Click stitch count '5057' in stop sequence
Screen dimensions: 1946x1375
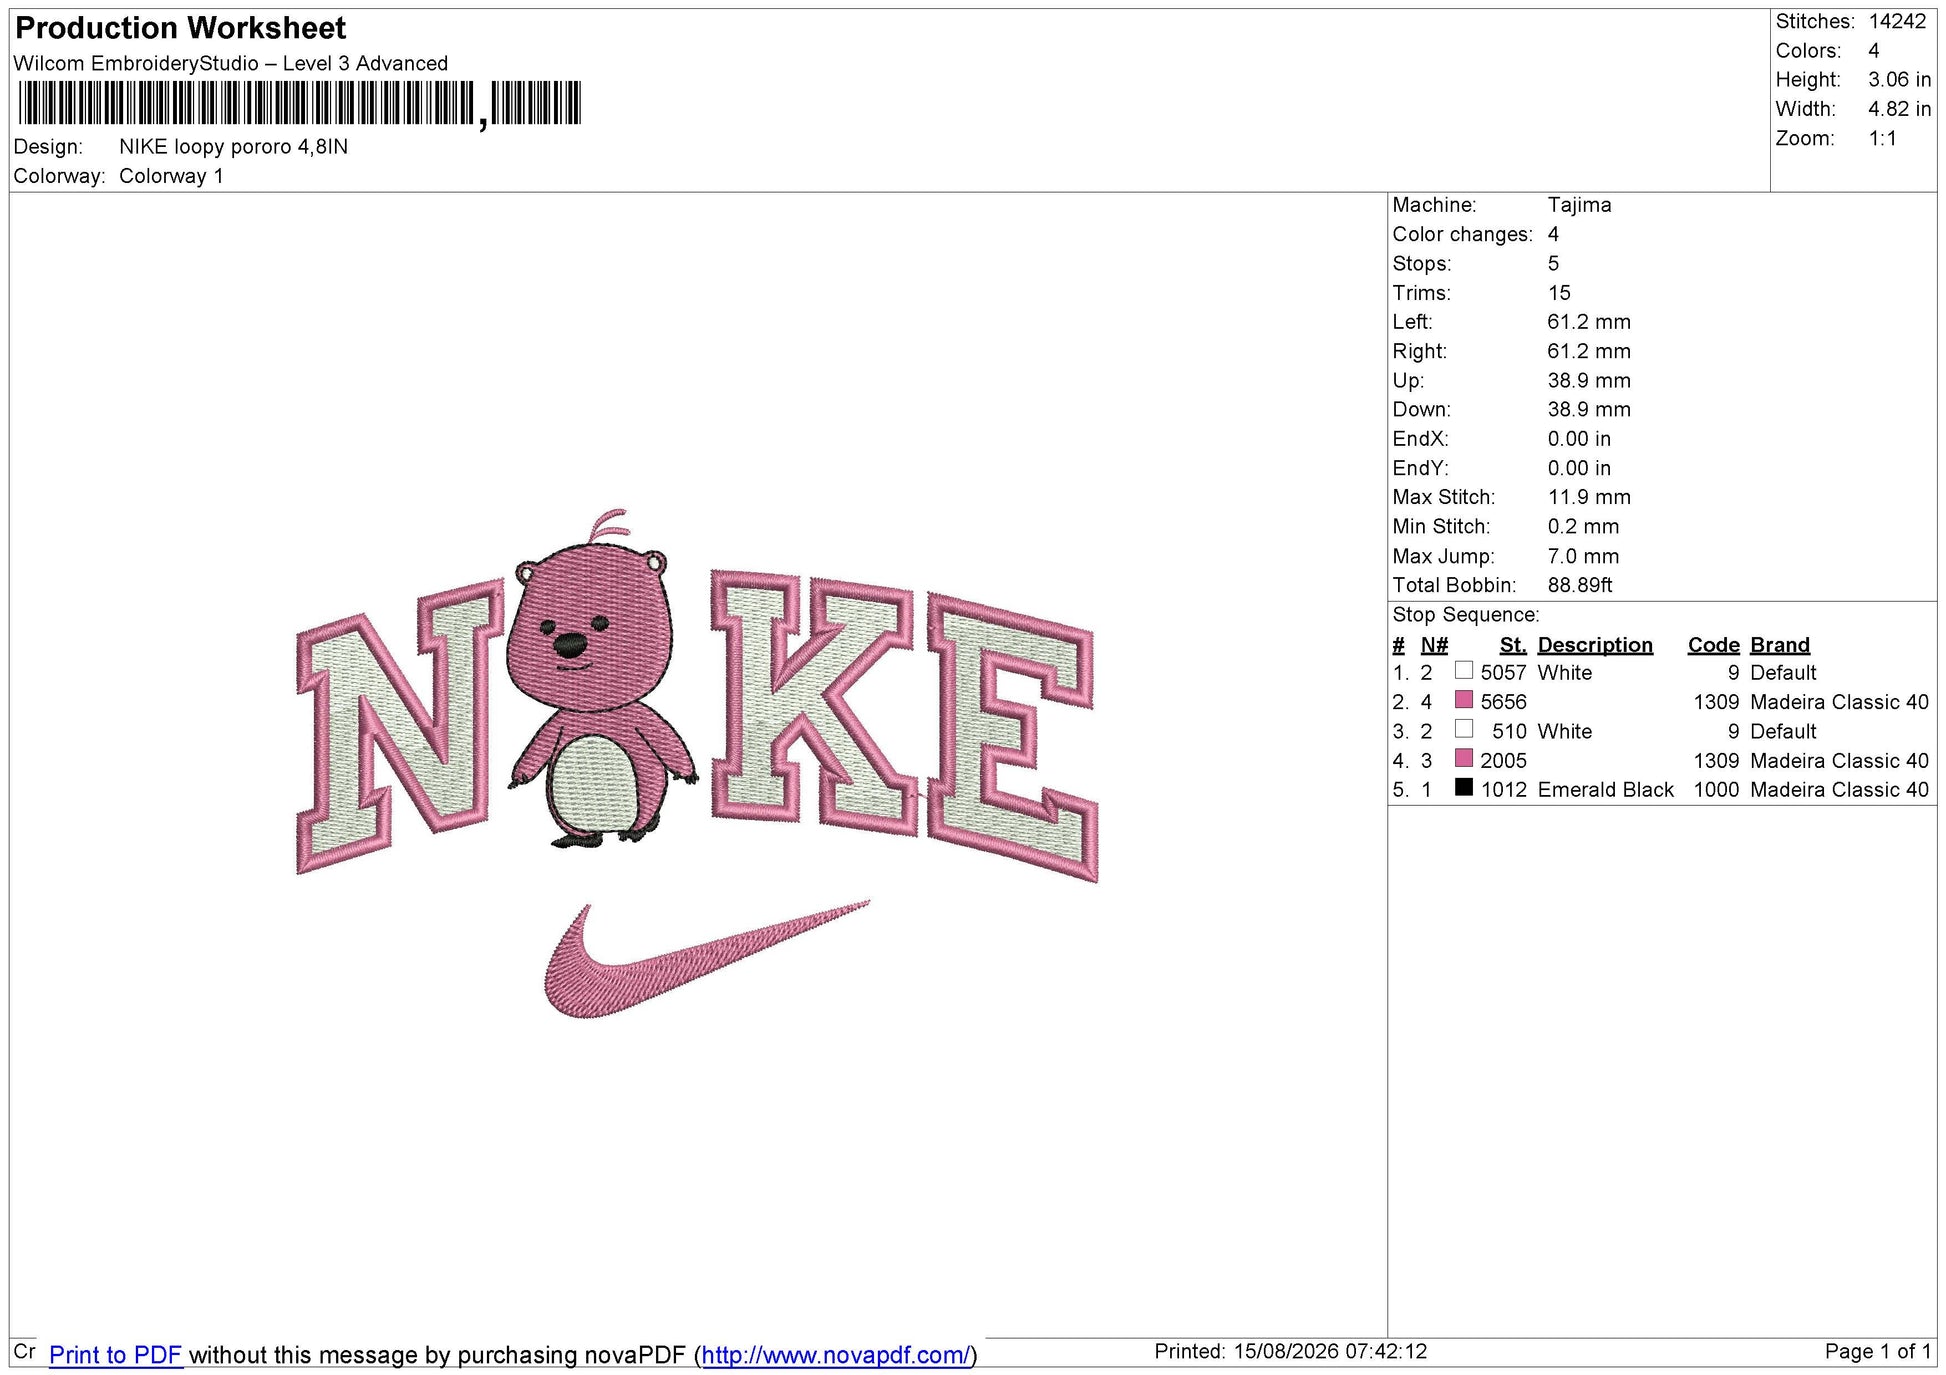pos(1504,673)
